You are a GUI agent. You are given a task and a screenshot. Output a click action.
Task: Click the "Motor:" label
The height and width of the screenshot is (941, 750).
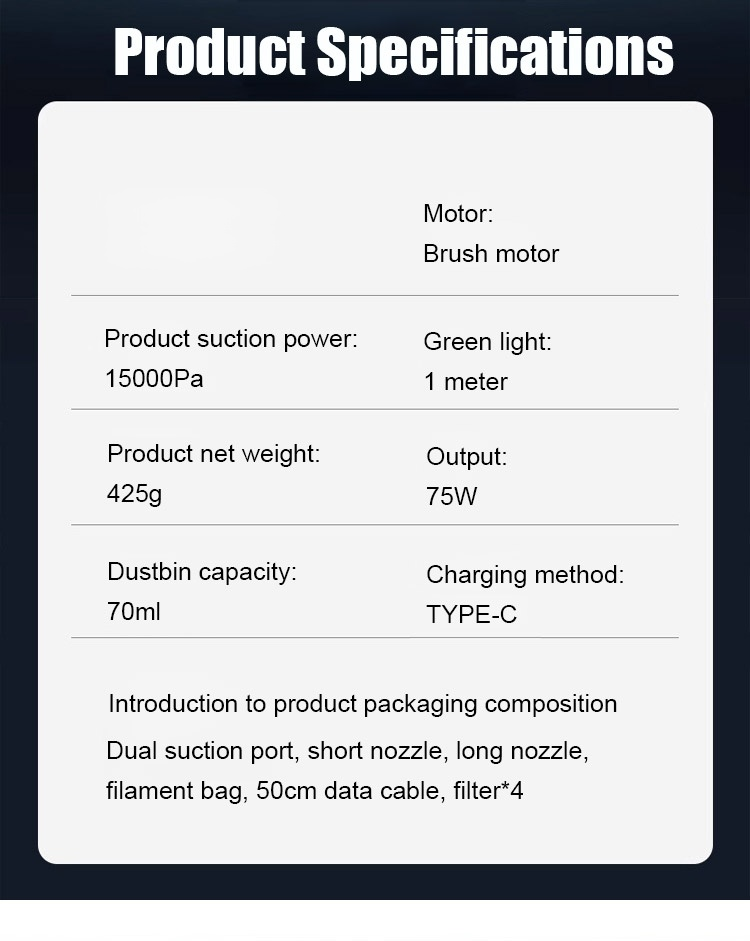(458, 213)
